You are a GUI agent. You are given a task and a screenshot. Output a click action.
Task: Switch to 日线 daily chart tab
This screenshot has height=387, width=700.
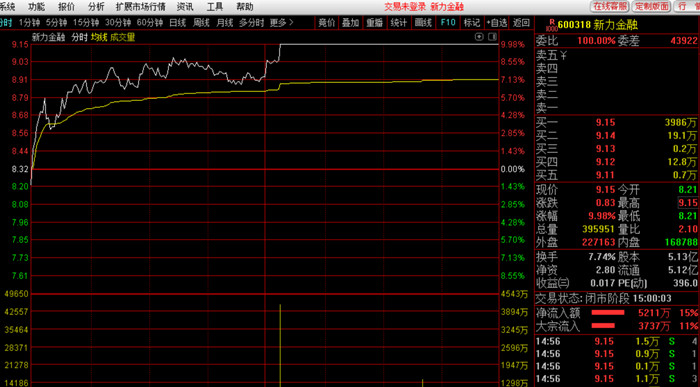pos(178,22)
